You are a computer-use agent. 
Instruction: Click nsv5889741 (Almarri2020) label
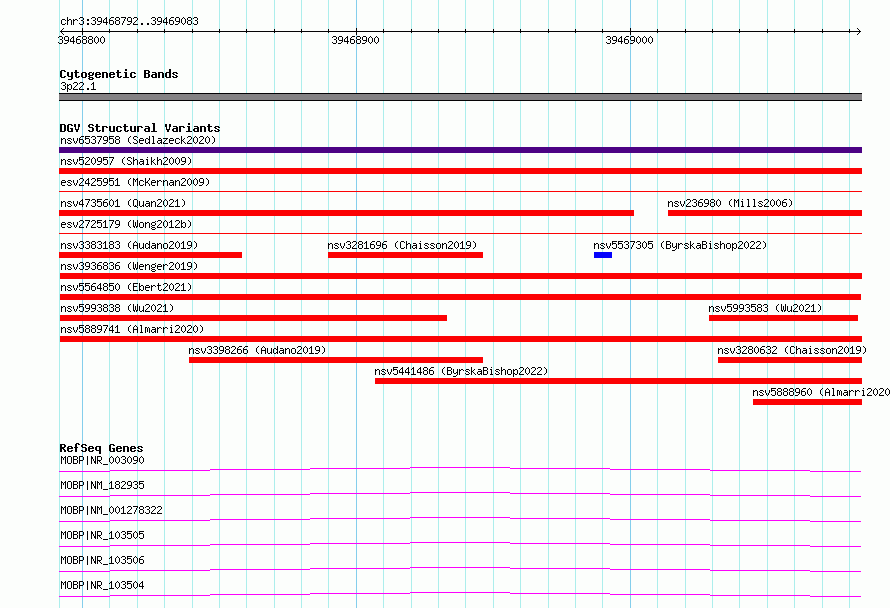(x=132, y=329)
